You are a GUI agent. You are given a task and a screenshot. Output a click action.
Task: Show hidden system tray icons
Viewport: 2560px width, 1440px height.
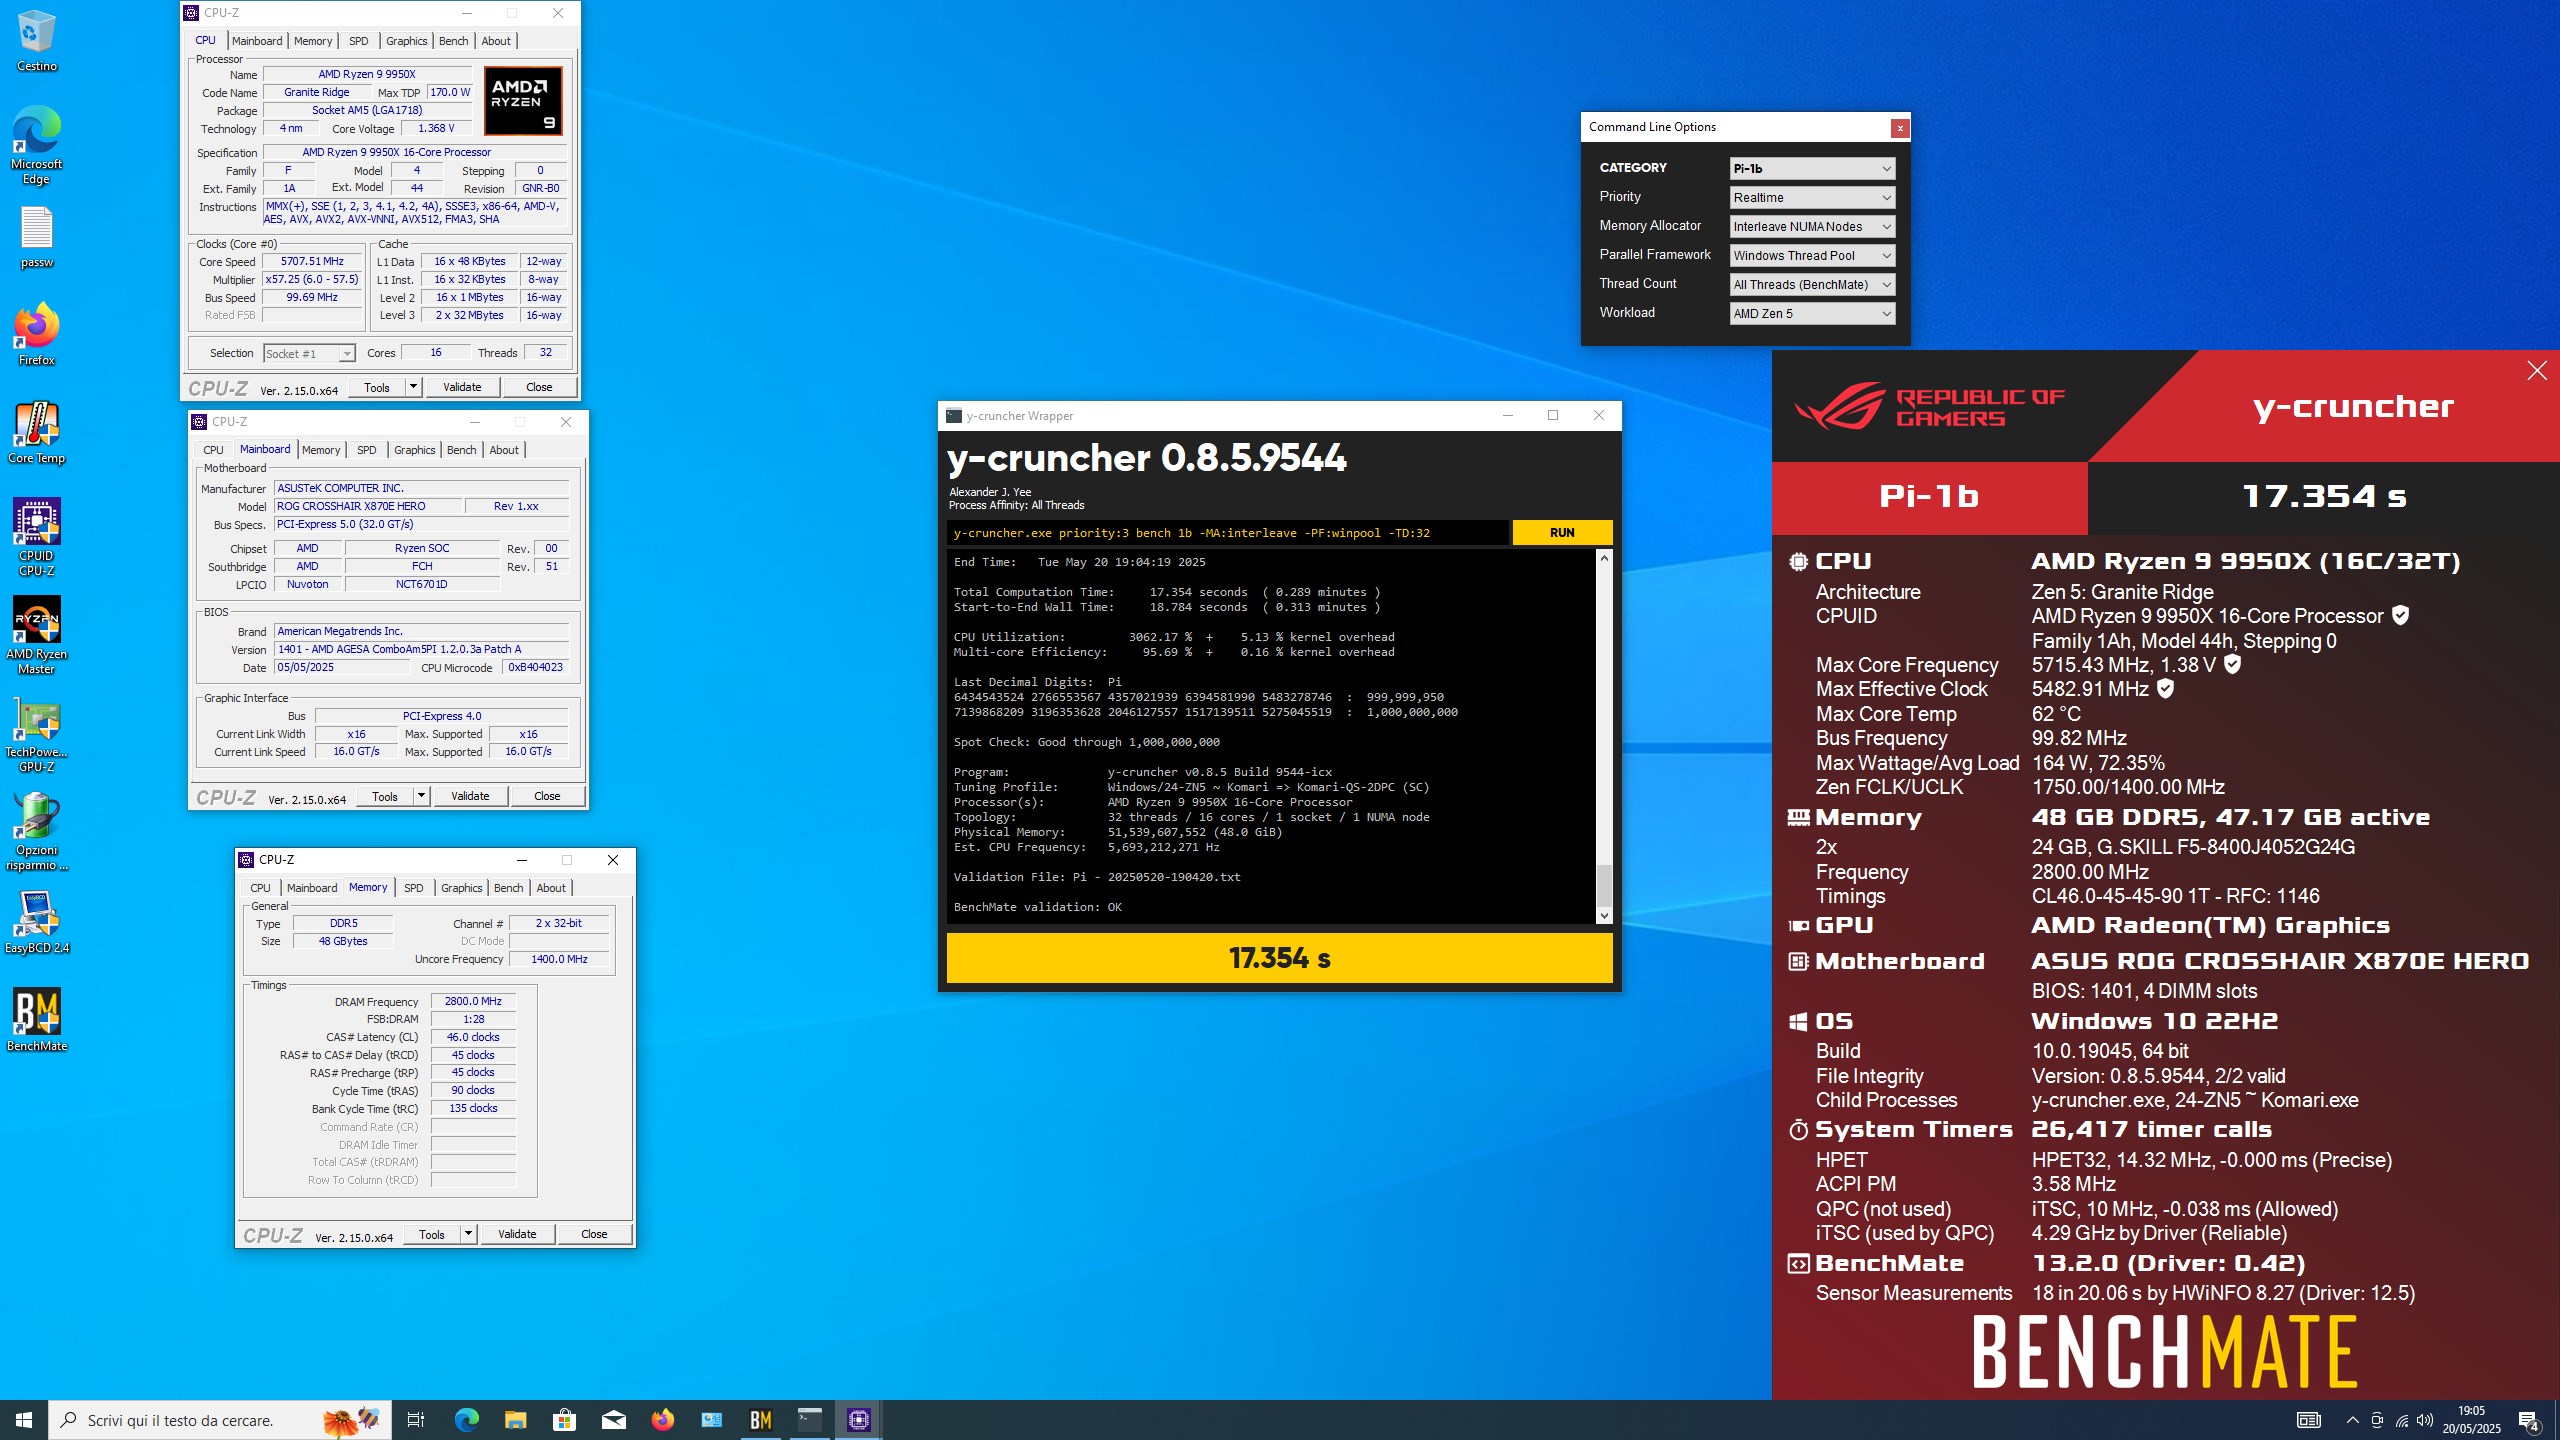click(x=2353, y=1420)
